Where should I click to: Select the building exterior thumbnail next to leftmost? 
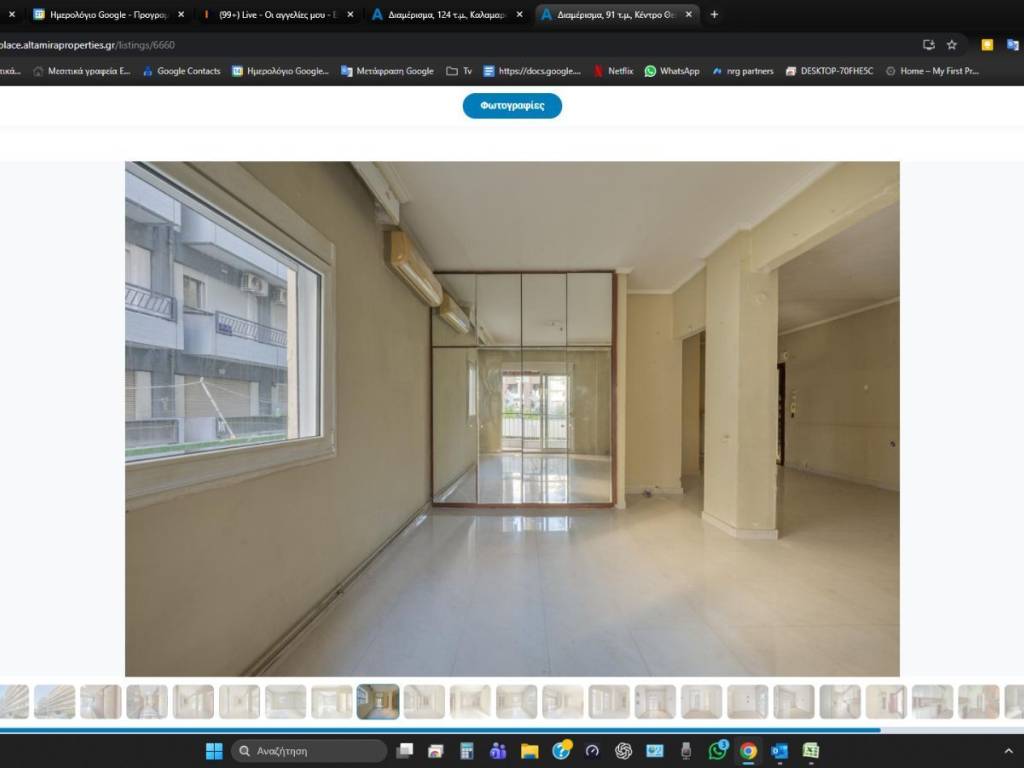pos(54,702)
